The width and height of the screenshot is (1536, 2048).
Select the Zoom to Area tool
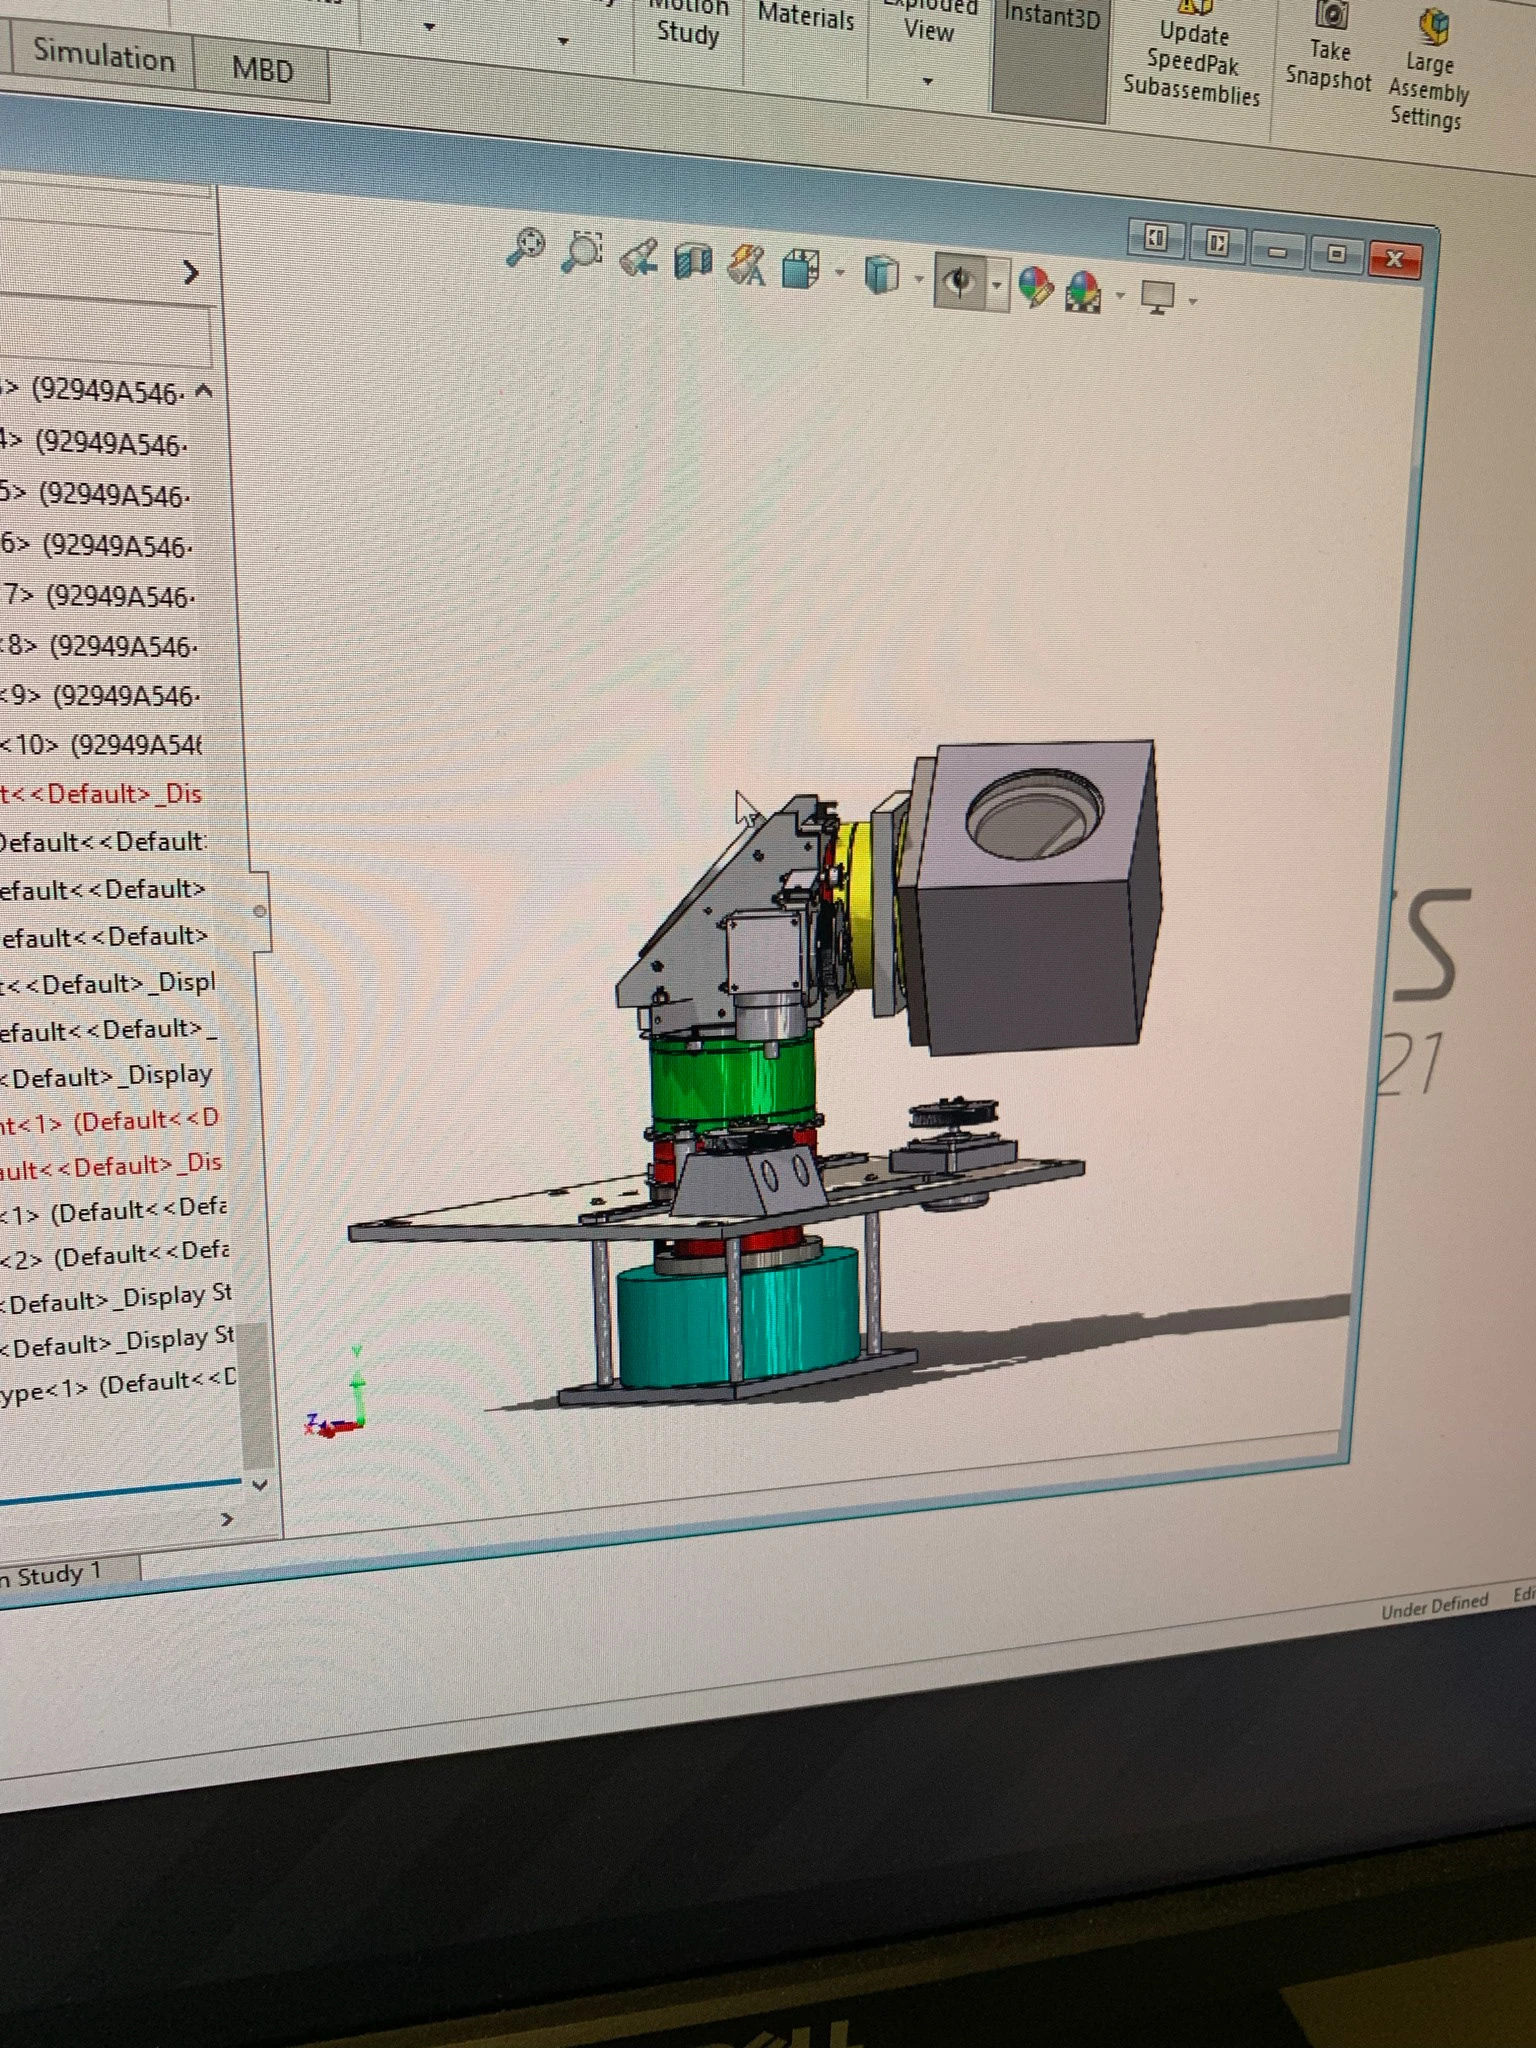[581, 251]
